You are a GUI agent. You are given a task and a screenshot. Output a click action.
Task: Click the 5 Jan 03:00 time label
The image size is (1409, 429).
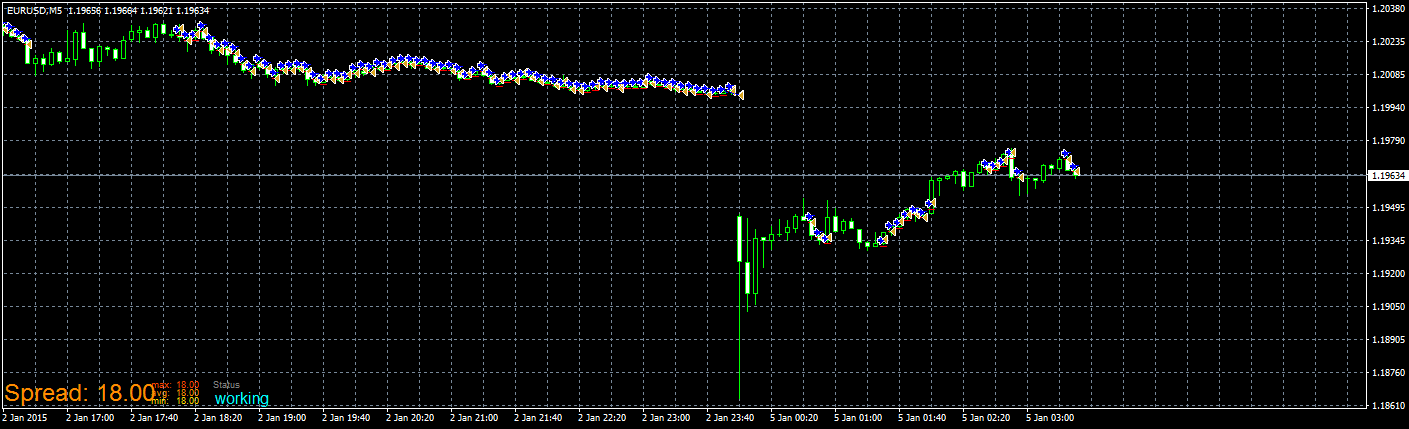point(1050,418)
